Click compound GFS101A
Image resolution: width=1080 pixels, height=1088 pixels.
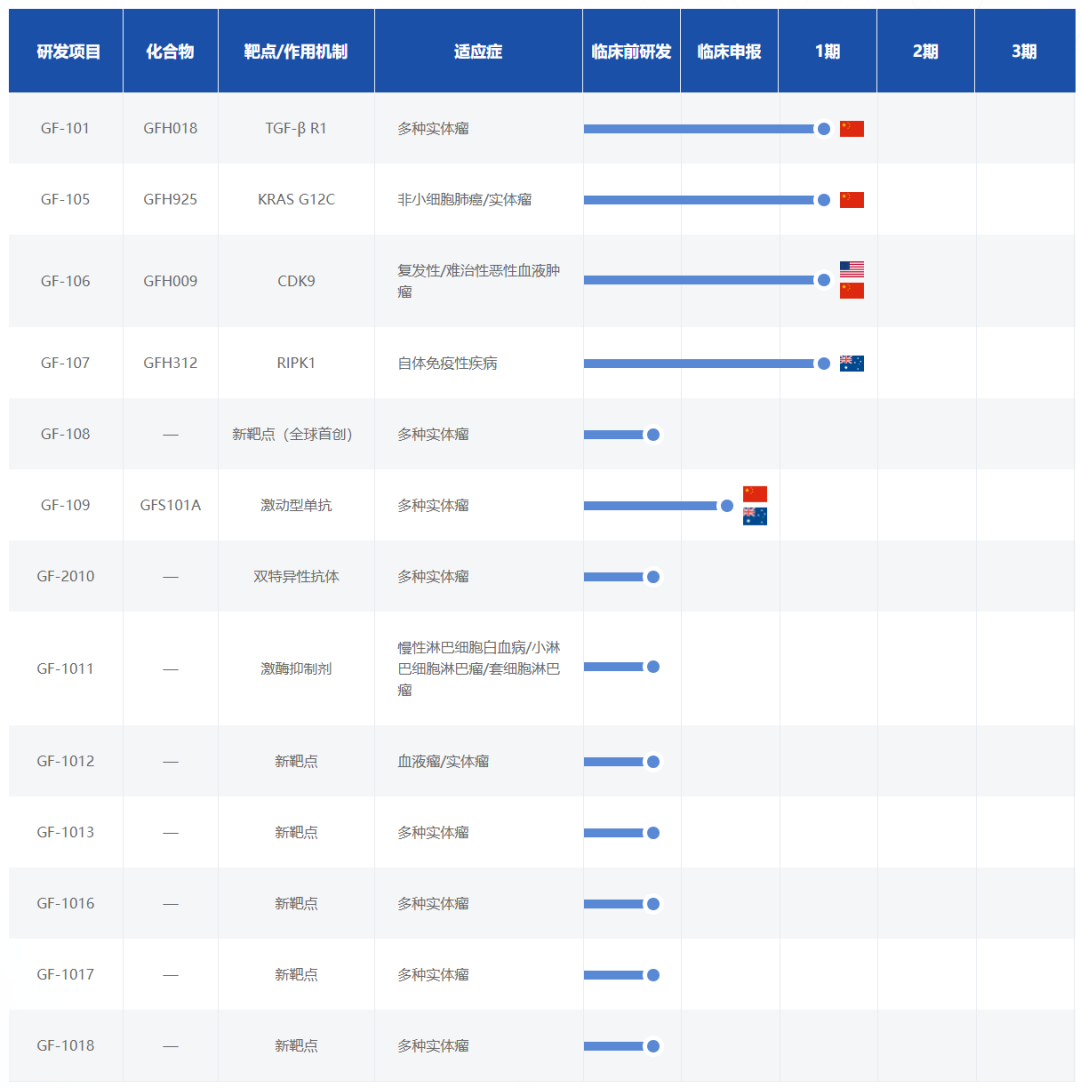[170, 505]
